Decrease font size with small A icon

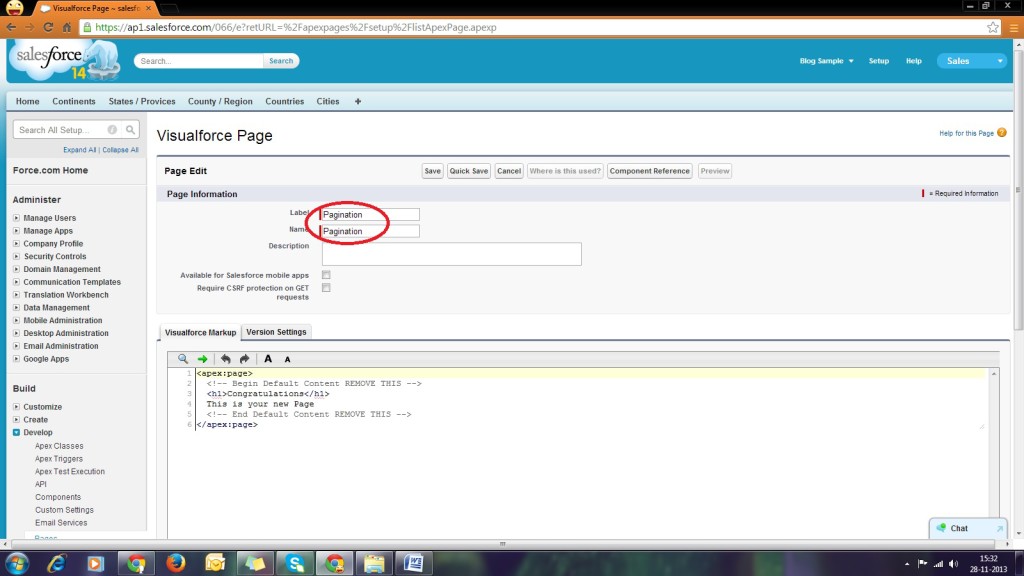[287, 359]
